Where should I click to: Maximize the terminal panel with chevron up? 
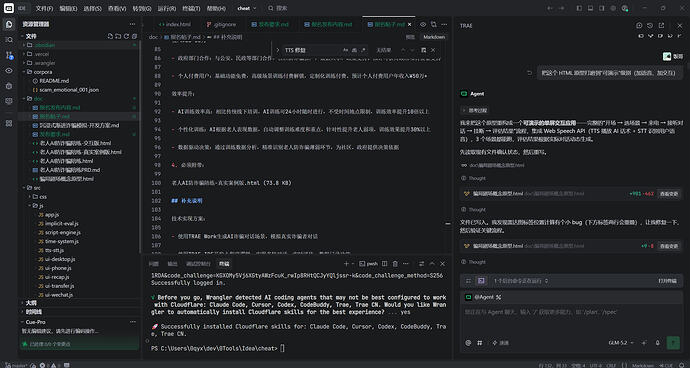pyautogui.click(x=432, y=264)
